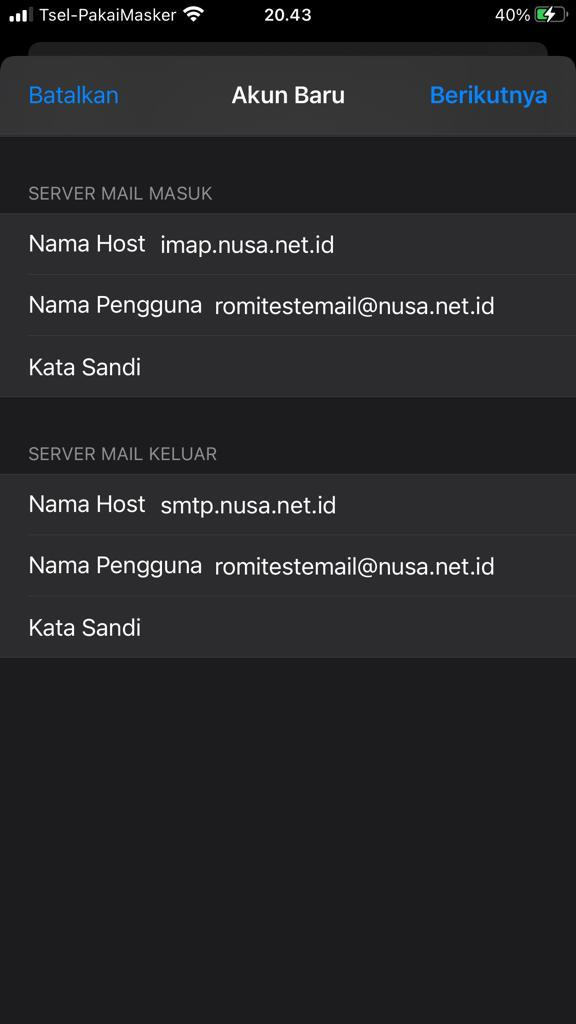Tap the Akun Baru title
This screenshot has width=576, height=1024.
pyautogui.click(x=288, y=95)
